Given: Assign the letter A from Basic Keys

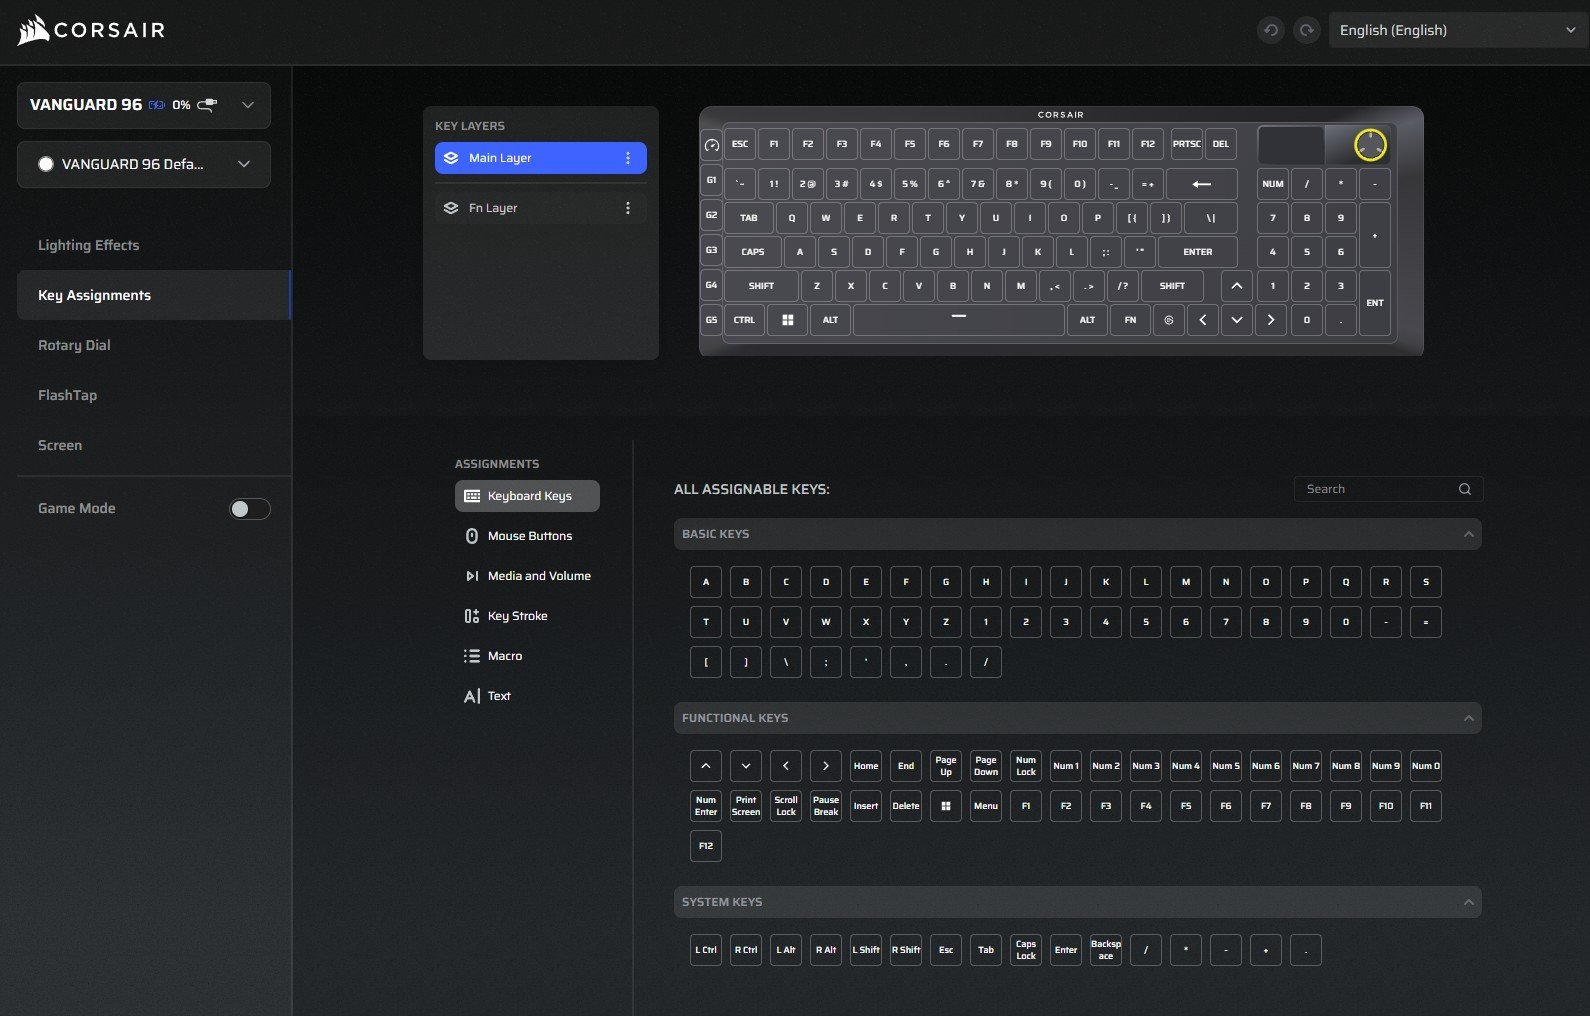Looking at the screenshot, I should 706,582.
